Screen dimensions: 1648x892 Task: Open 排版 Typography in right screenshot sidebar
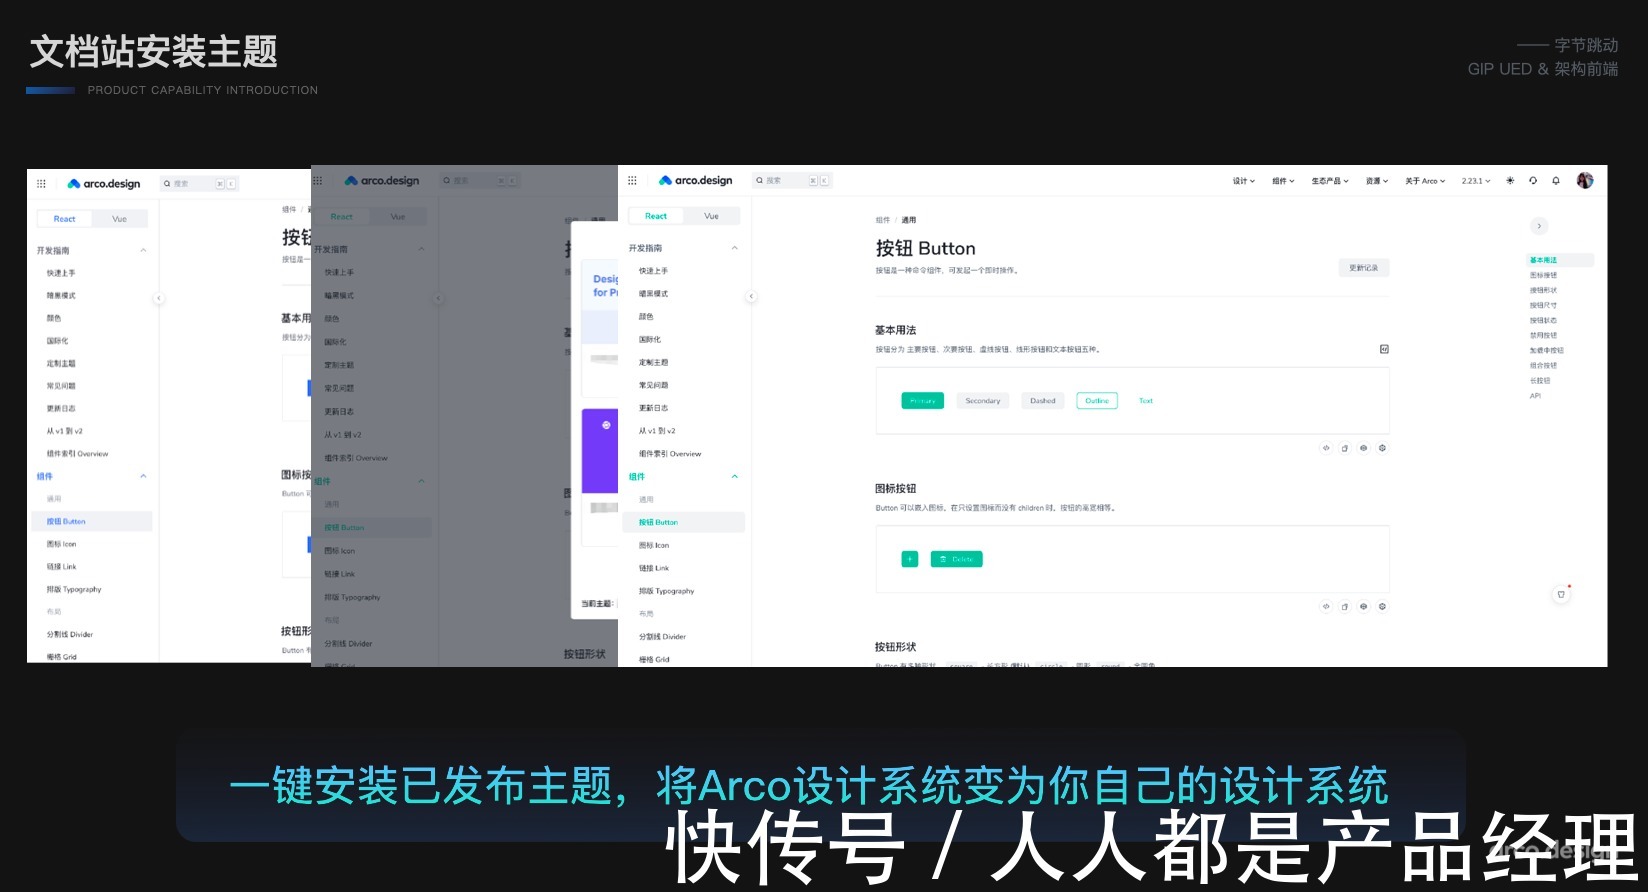pos(667,591)
